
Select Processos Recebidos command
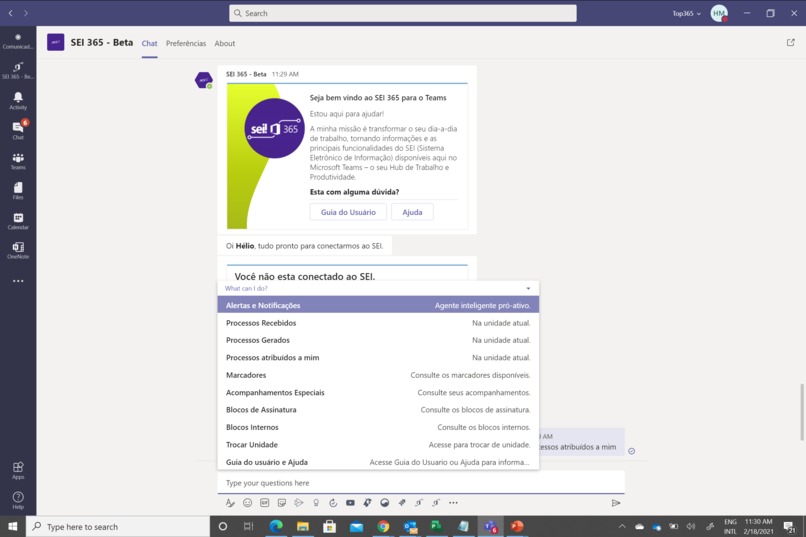[x=378, y=323]
